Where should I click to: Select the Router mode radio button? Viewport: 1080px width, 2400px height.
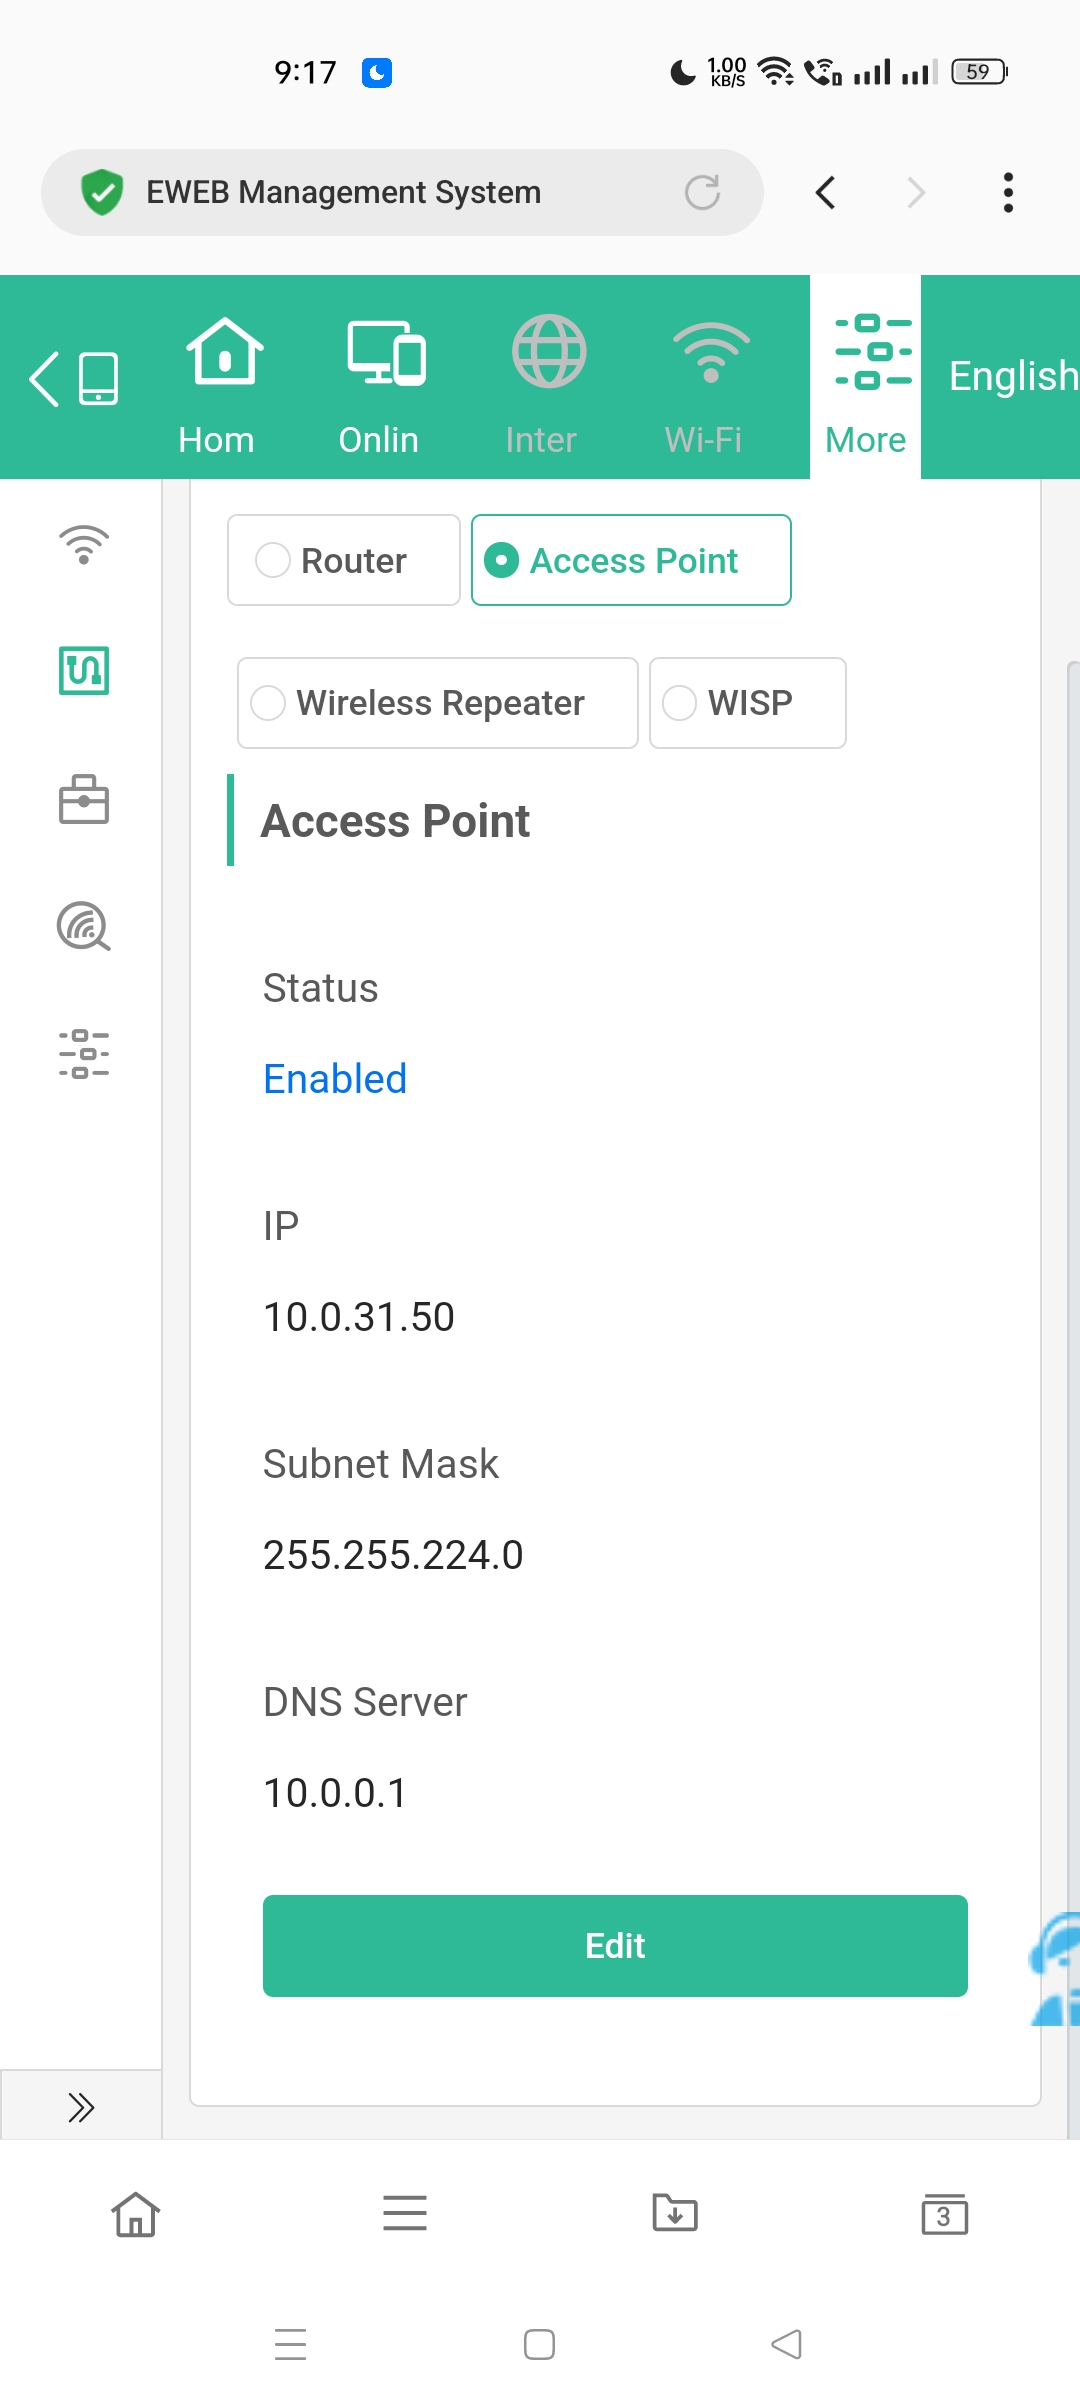pos(273,560)
